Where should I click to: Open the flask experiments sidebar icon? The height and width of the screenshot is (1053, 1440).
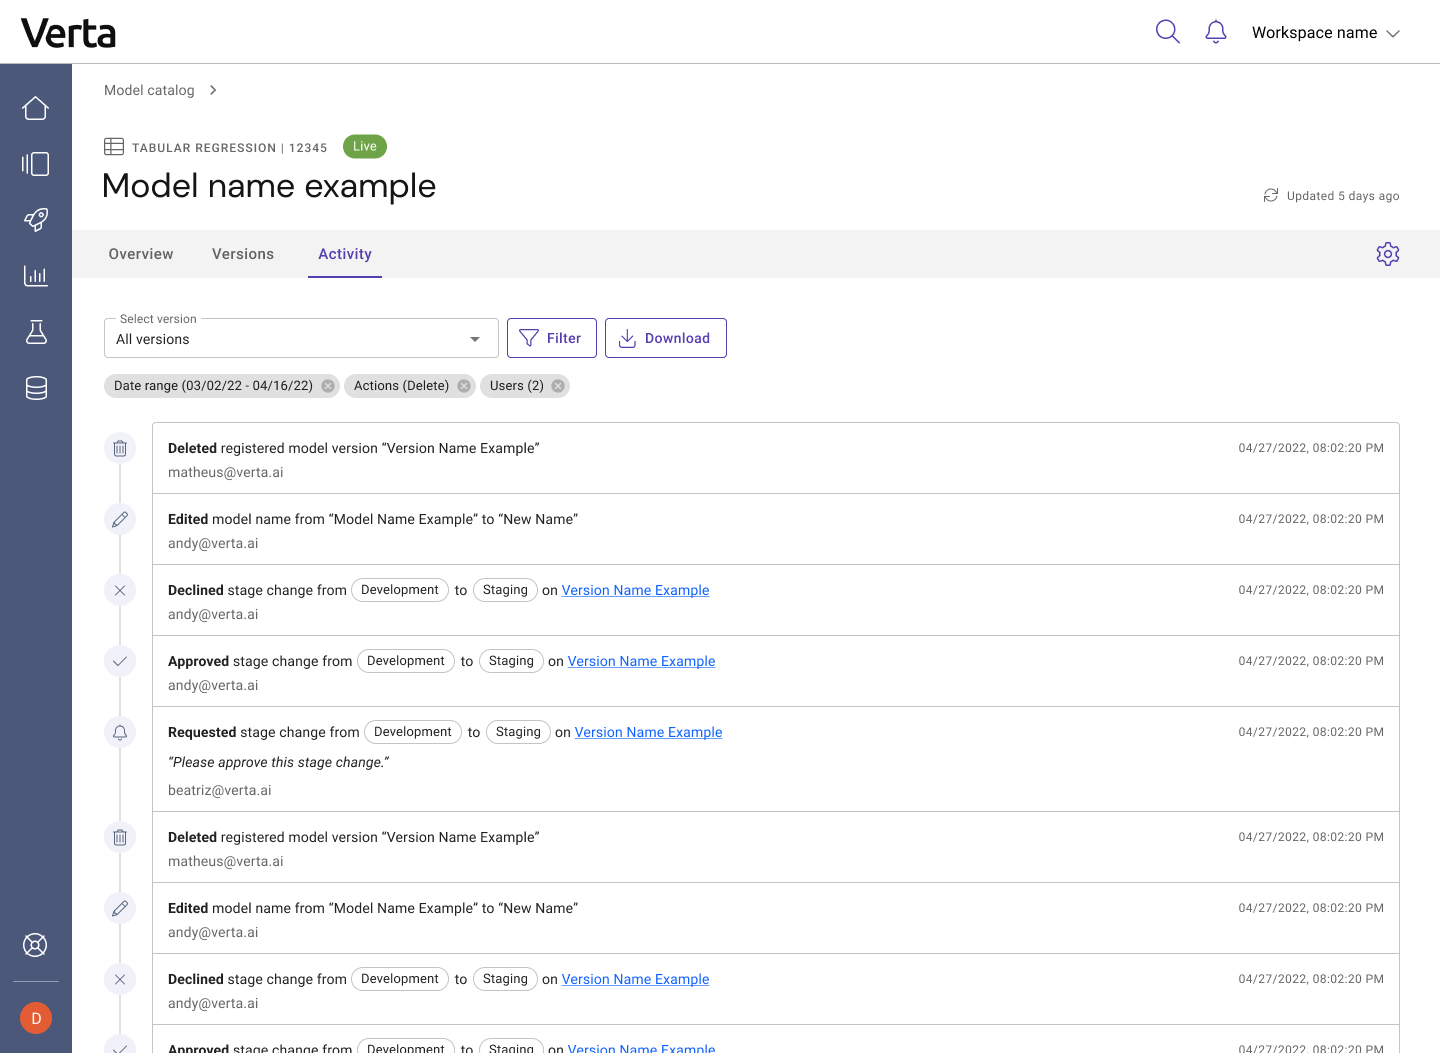click(x=36, y=332)
